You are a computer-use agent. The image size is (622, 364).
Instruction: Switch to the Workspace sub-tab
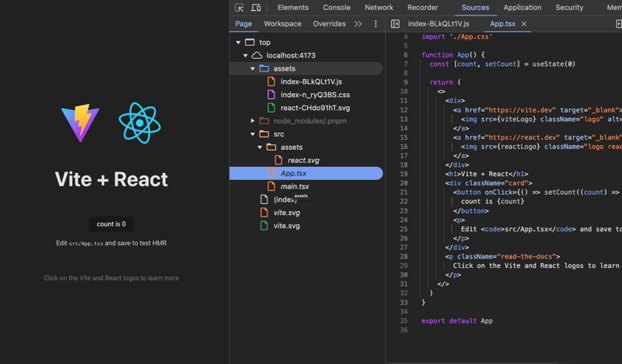click(282, 24)
